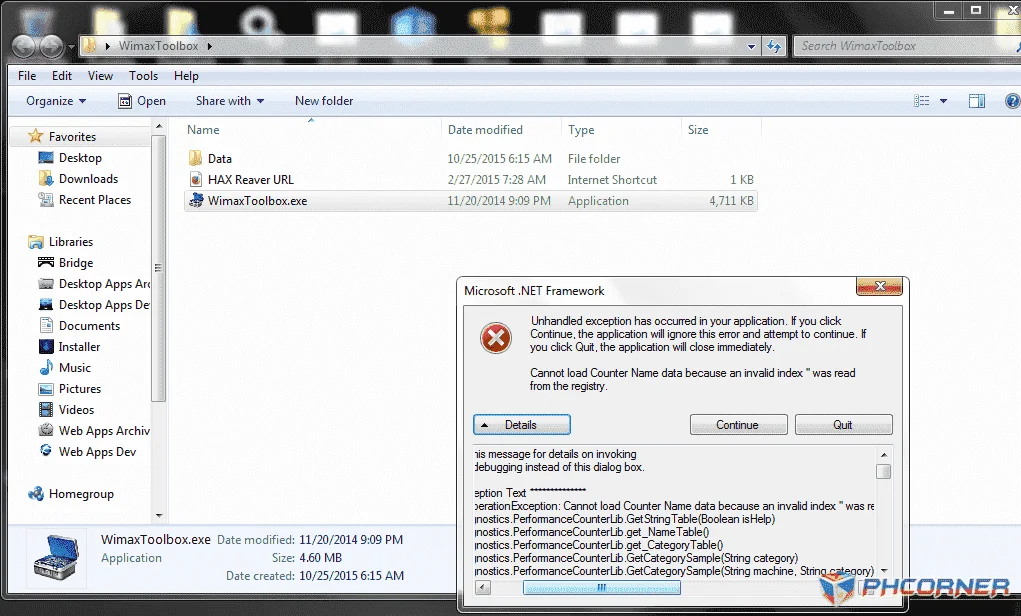Image resolution: width=1021 pixels, height=616 pixels.
Task: Click horizontal scrollbar left arrow in details
Action: (483, 588)
